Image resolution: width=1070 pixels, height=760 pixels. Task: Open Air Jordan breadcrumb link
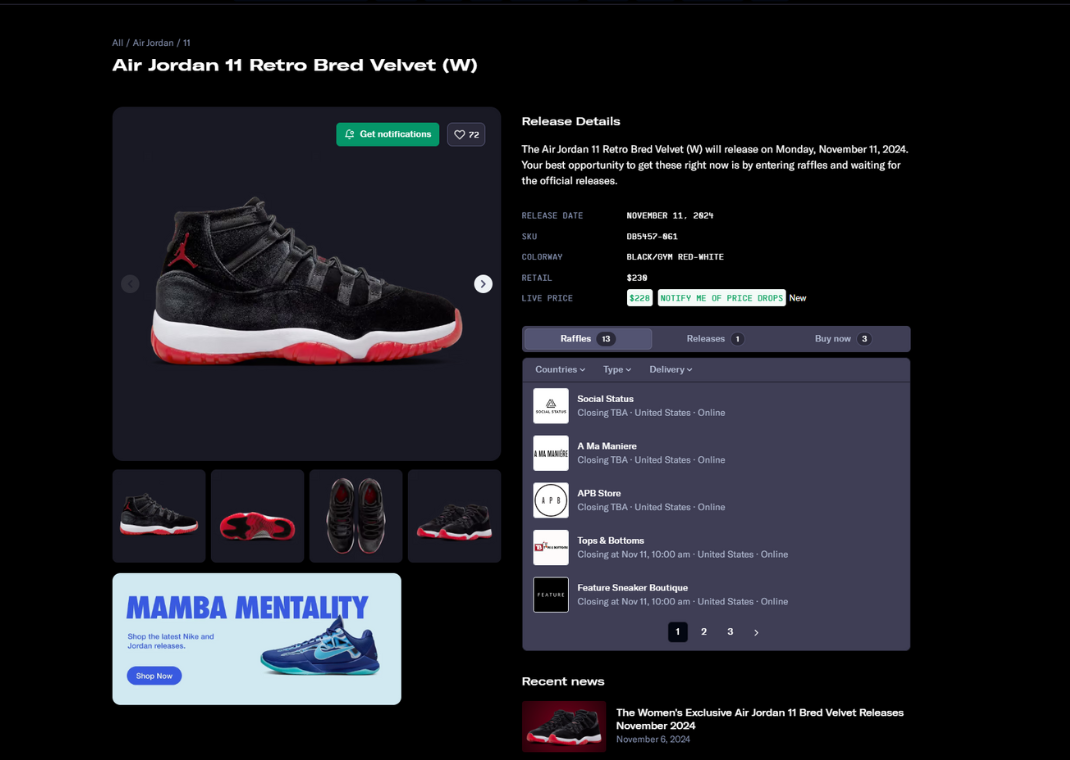click(153, 43)
